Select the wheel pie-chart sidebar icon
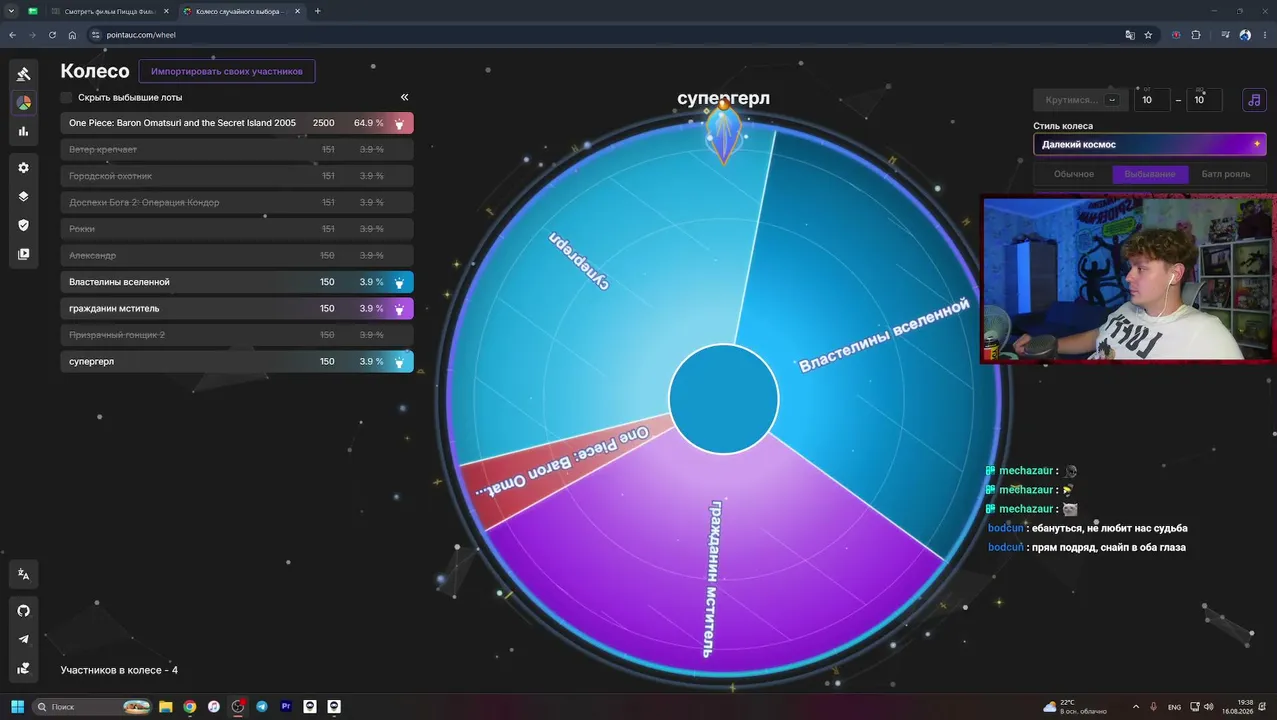Screen dimensions: 1277x720 (23, 102)
